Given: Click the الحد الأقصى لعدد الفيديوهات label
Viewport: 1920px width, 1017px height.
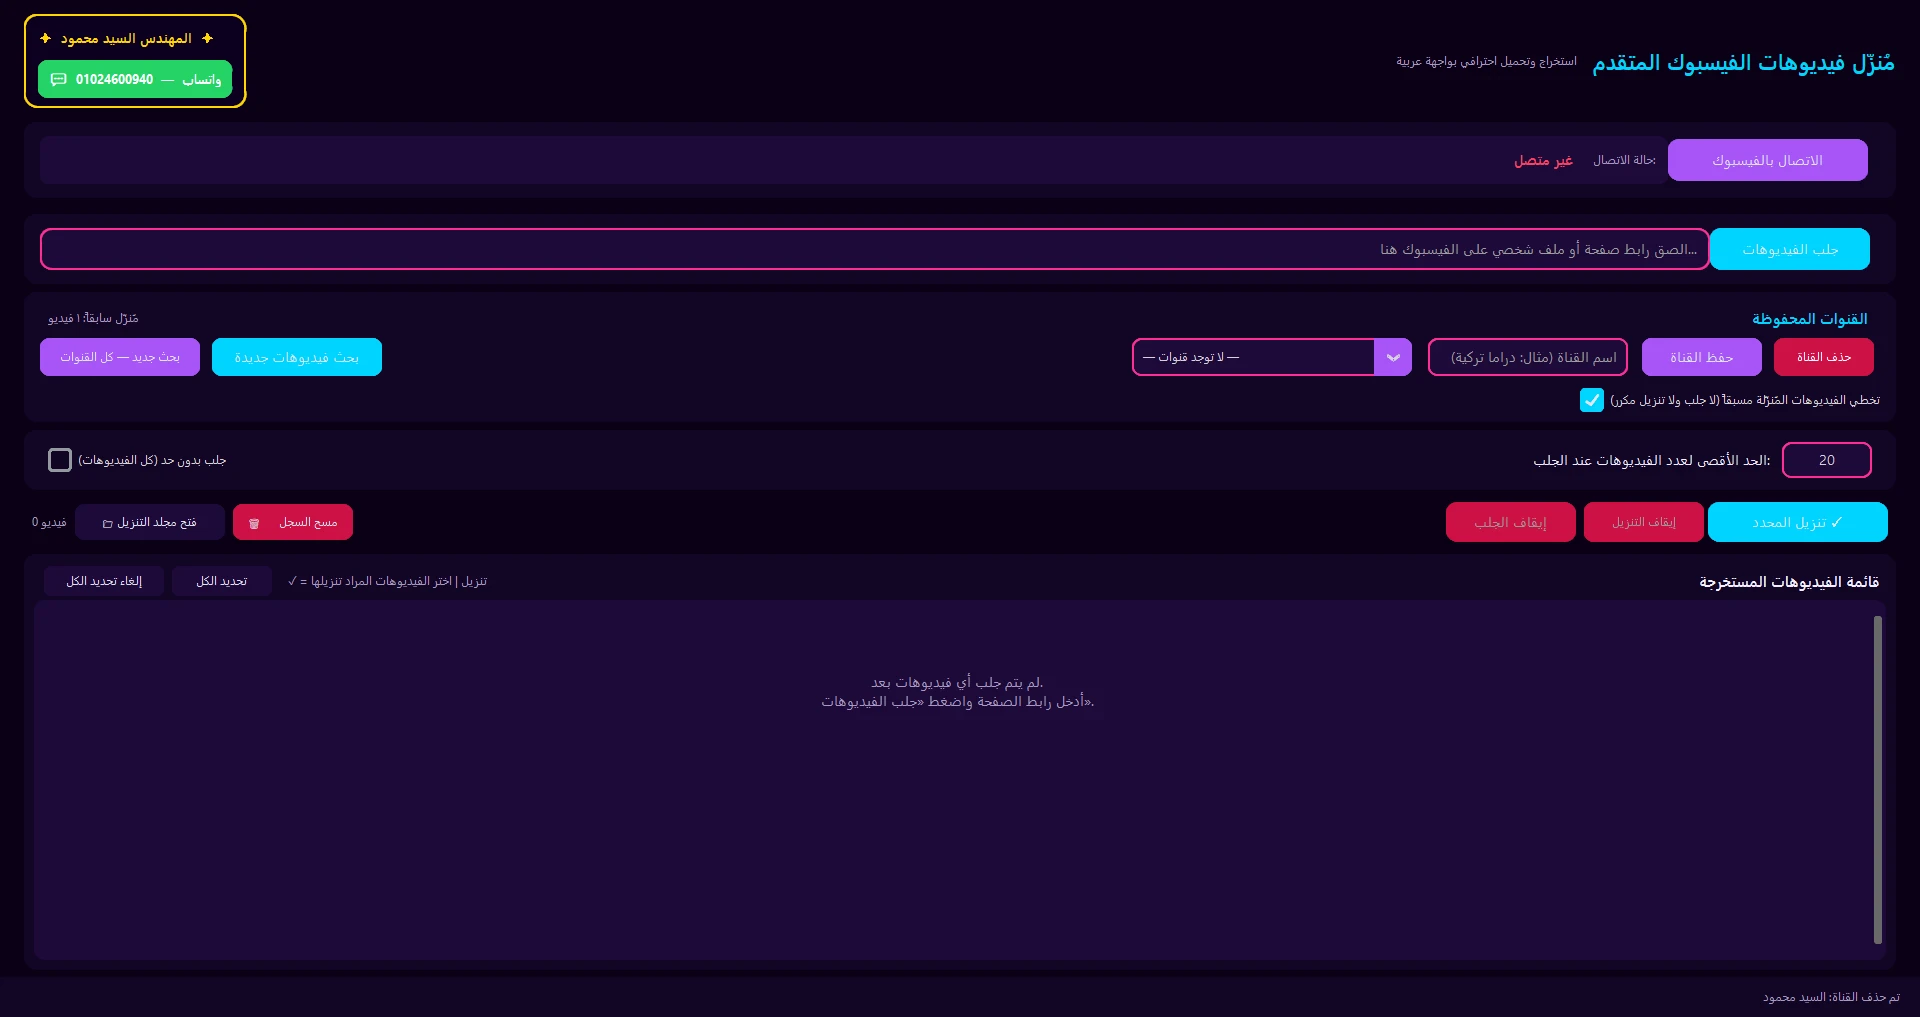Looking at the screenshot, I should pos(1651,460).
